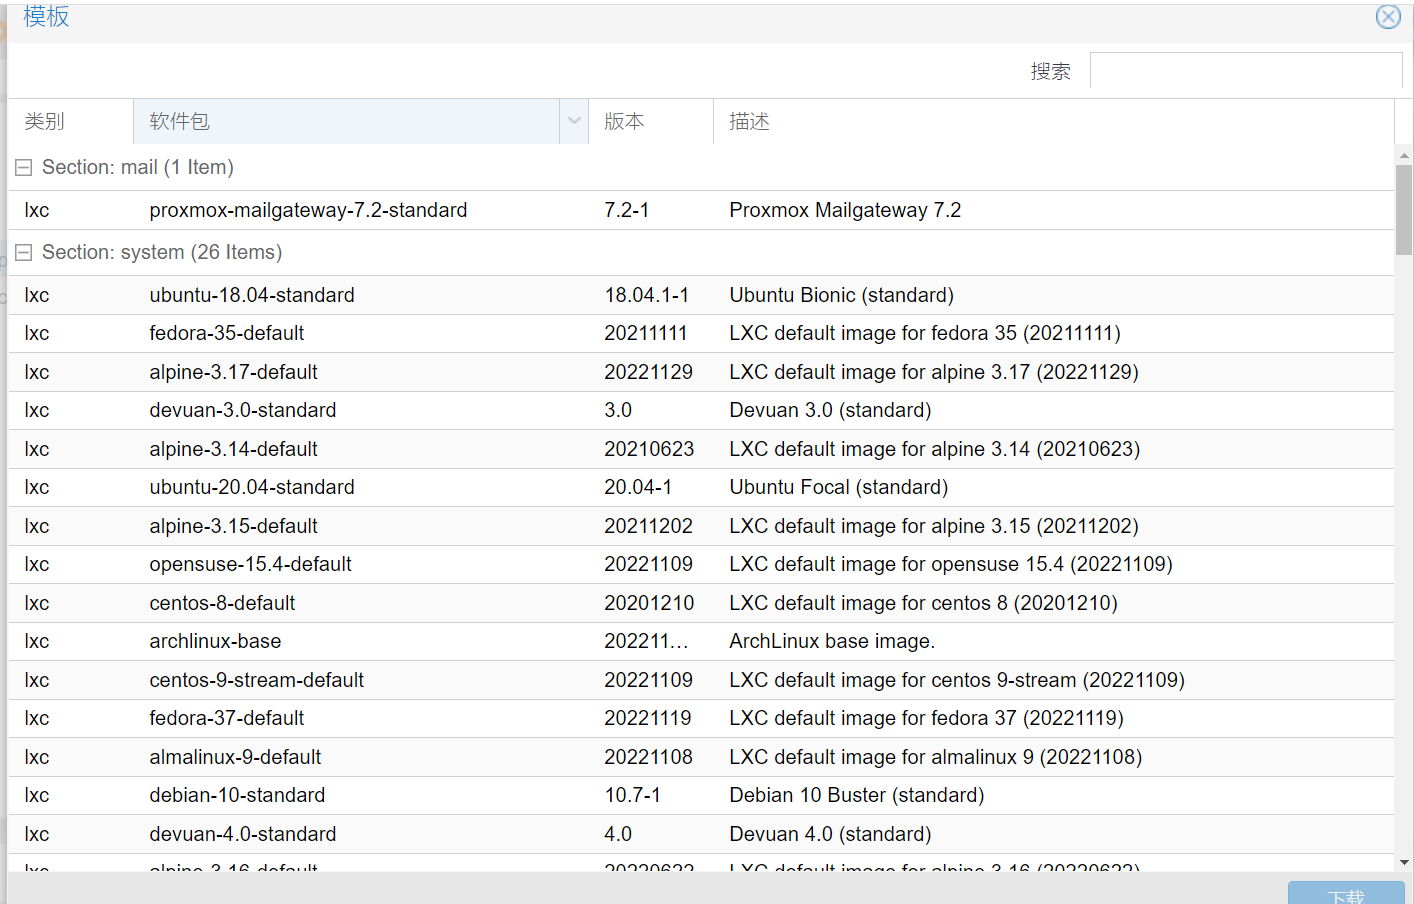Select alpine-3.17-default in the list
This screenshot has height=904, width=1414.
click(233, 372)
